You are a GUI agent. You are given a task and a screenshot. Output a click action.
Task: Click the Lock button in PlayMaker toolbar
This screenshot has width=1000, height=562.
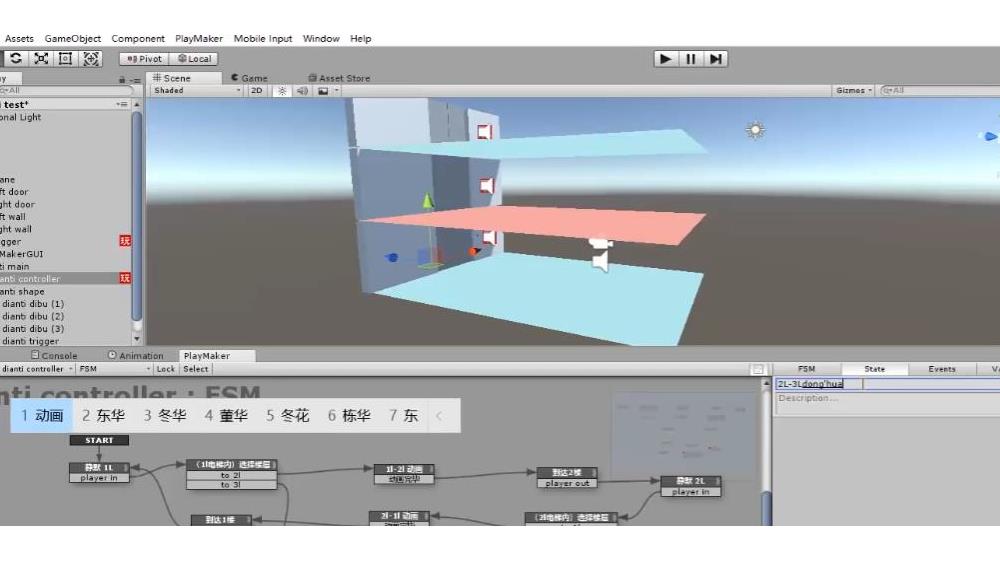point(166,369)
